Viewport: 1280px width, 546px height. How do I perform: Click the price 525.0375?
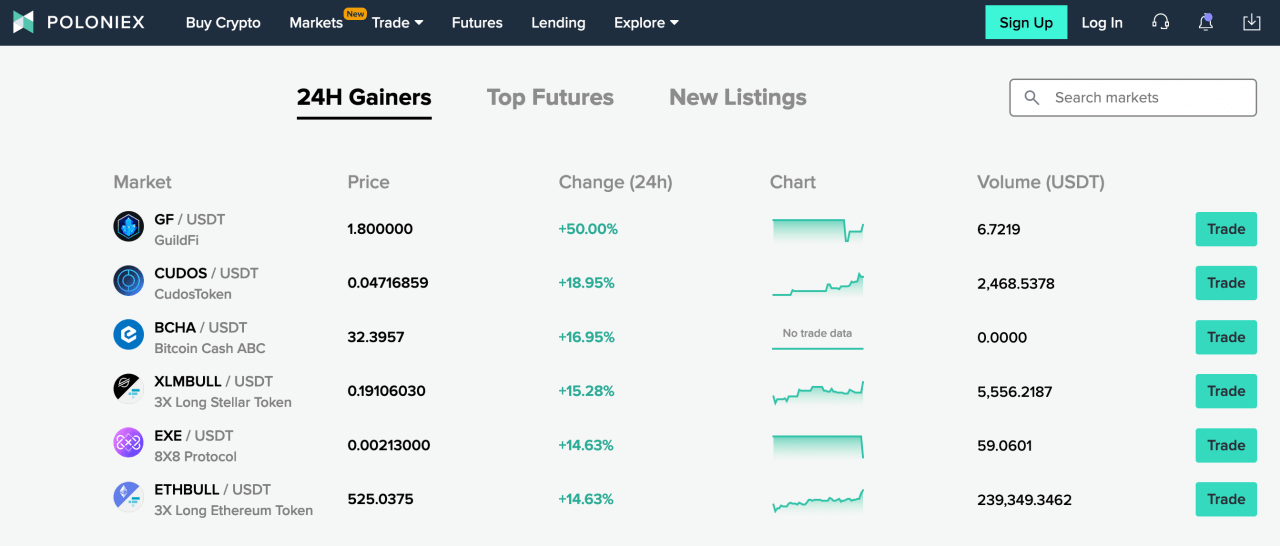pos(380,499)
